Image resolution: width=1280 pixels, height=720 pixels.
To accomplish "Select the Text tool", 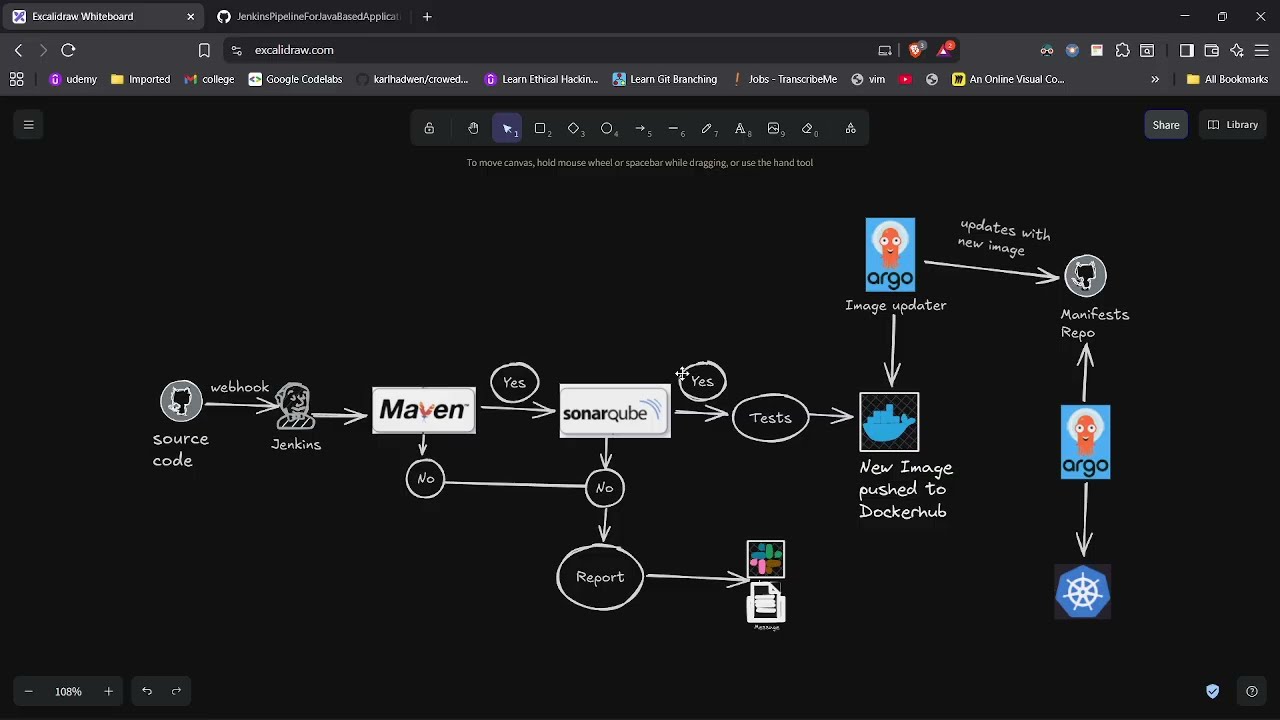I will pos(741,128).
